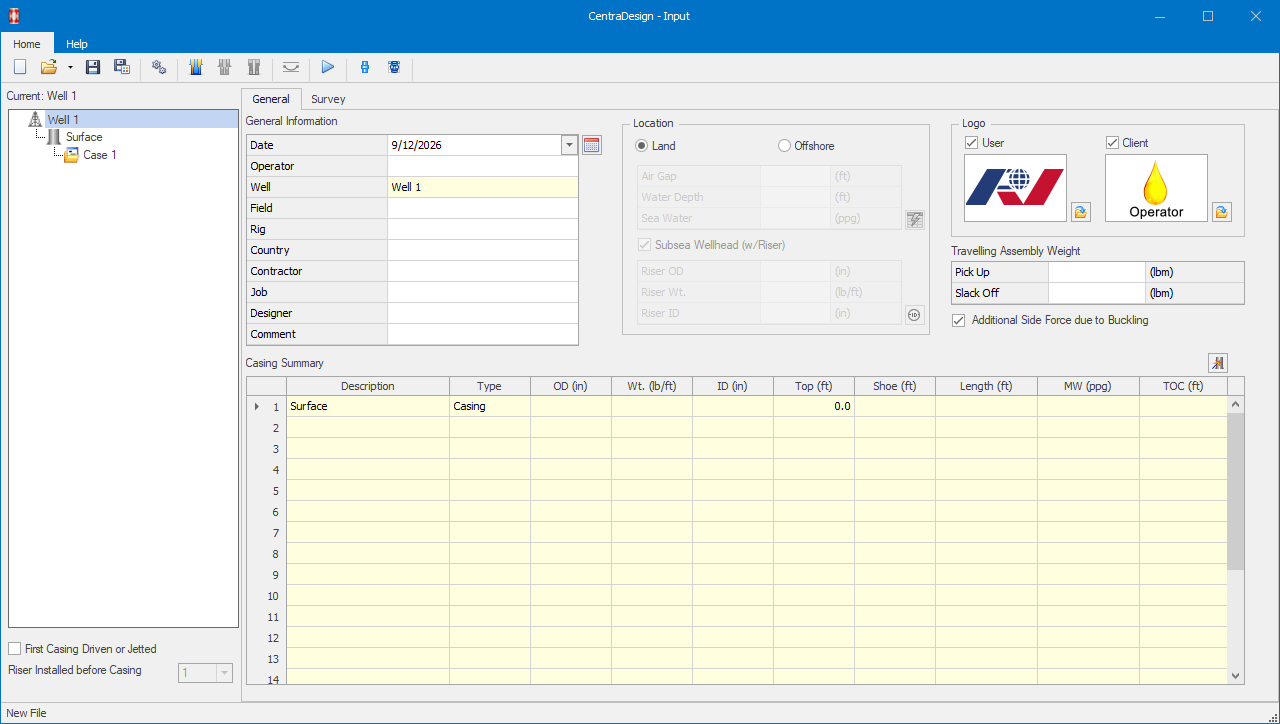The height and width of the screenshot is (724, 1280).
Task: Open settings with the gears icon
Action: (x=159, y=67)
